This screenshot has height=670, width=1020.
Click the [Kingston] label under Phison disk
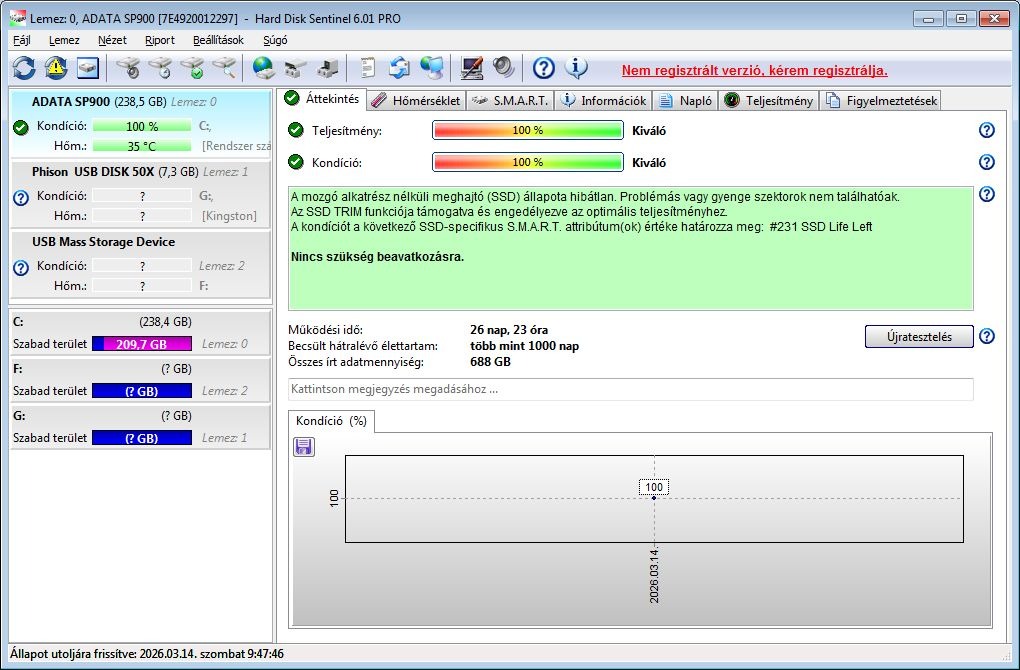coord(229,216)
